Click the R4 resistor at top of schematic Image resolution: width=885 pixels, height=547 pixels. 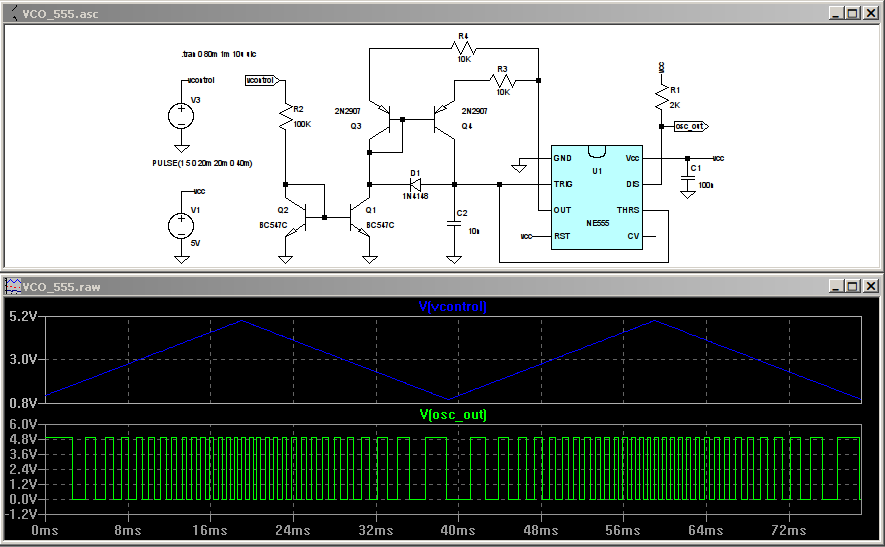[x=464, y=49]
